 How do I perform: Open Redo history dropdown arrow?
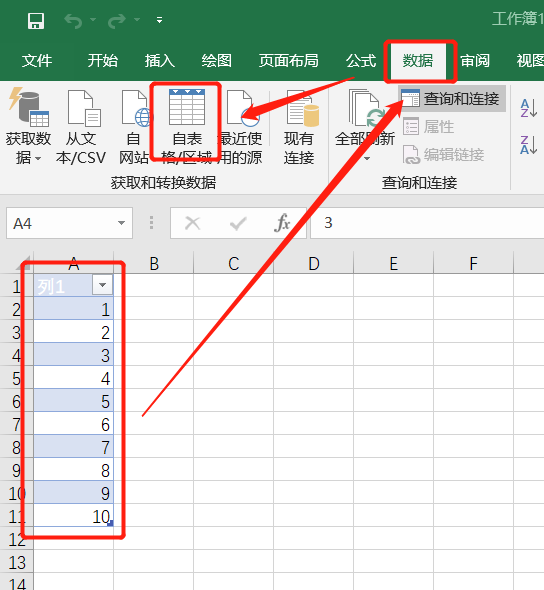pos(137,20)
